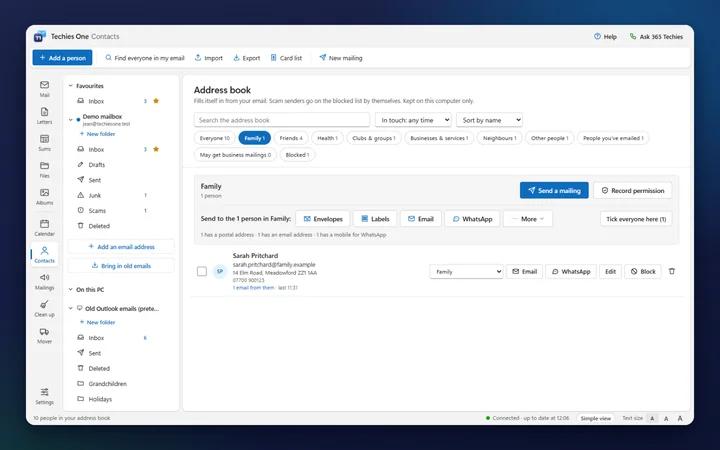Screen dimensions: 720x450
Task: Click the Send a mailing button
Action: click(554, 190)
